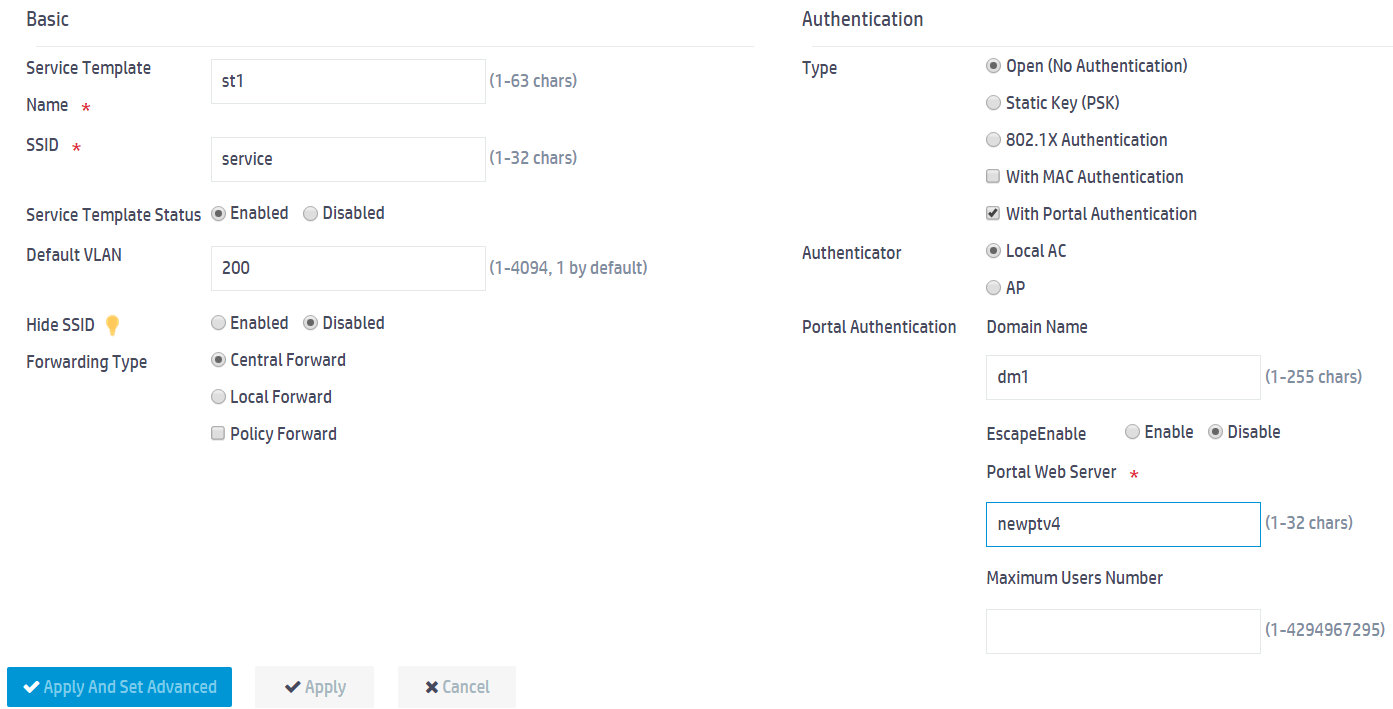This screenshot has width=1393, height=709.
Task: Click the Default VLAN label
Action: tap(74, 255)
